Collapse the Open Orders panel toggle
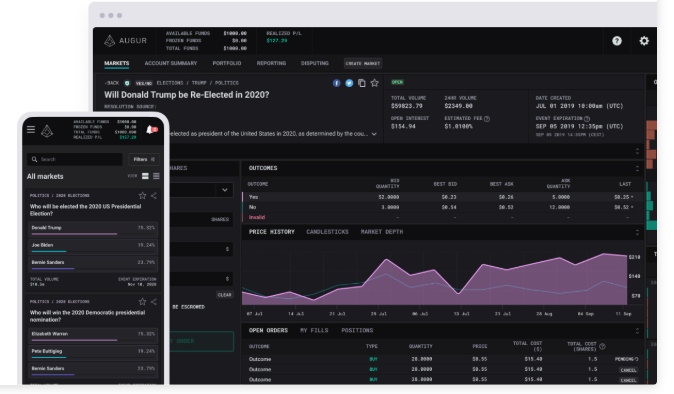 click(637, 331)
